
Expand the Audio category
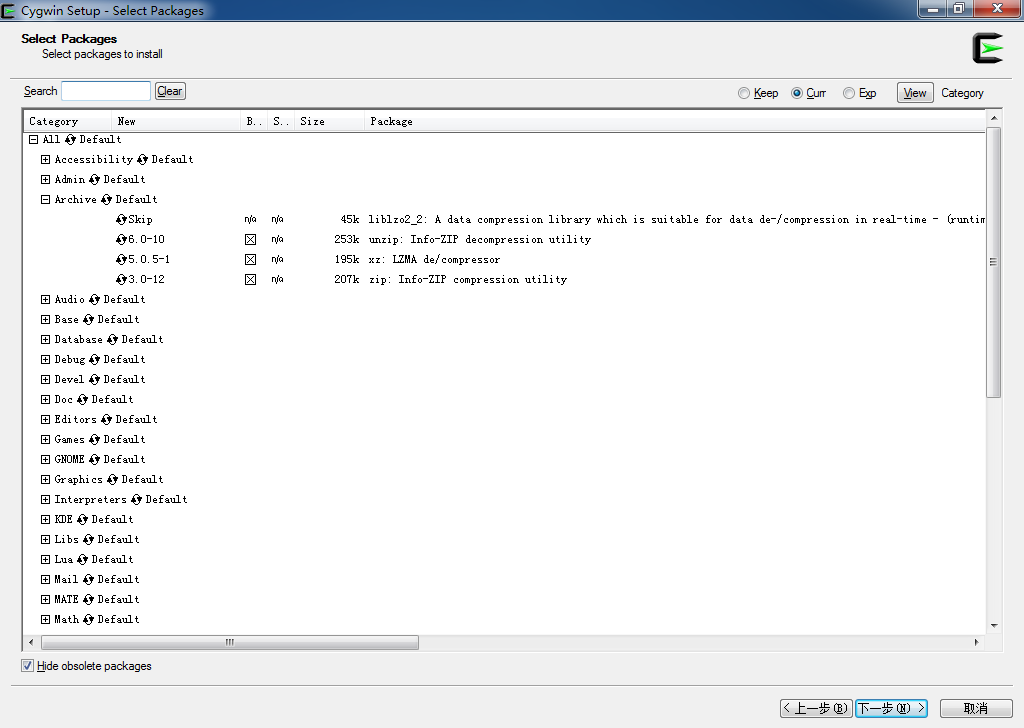[x=45, y=300]
